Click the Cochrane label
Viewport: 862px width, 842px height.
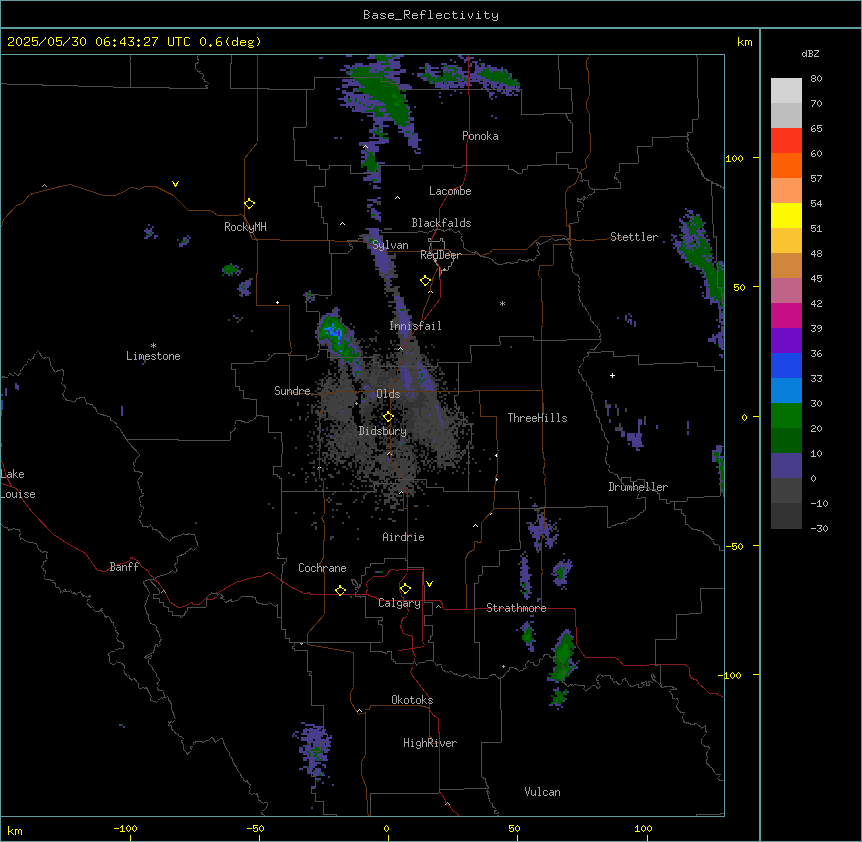click(x=322, y=568)
